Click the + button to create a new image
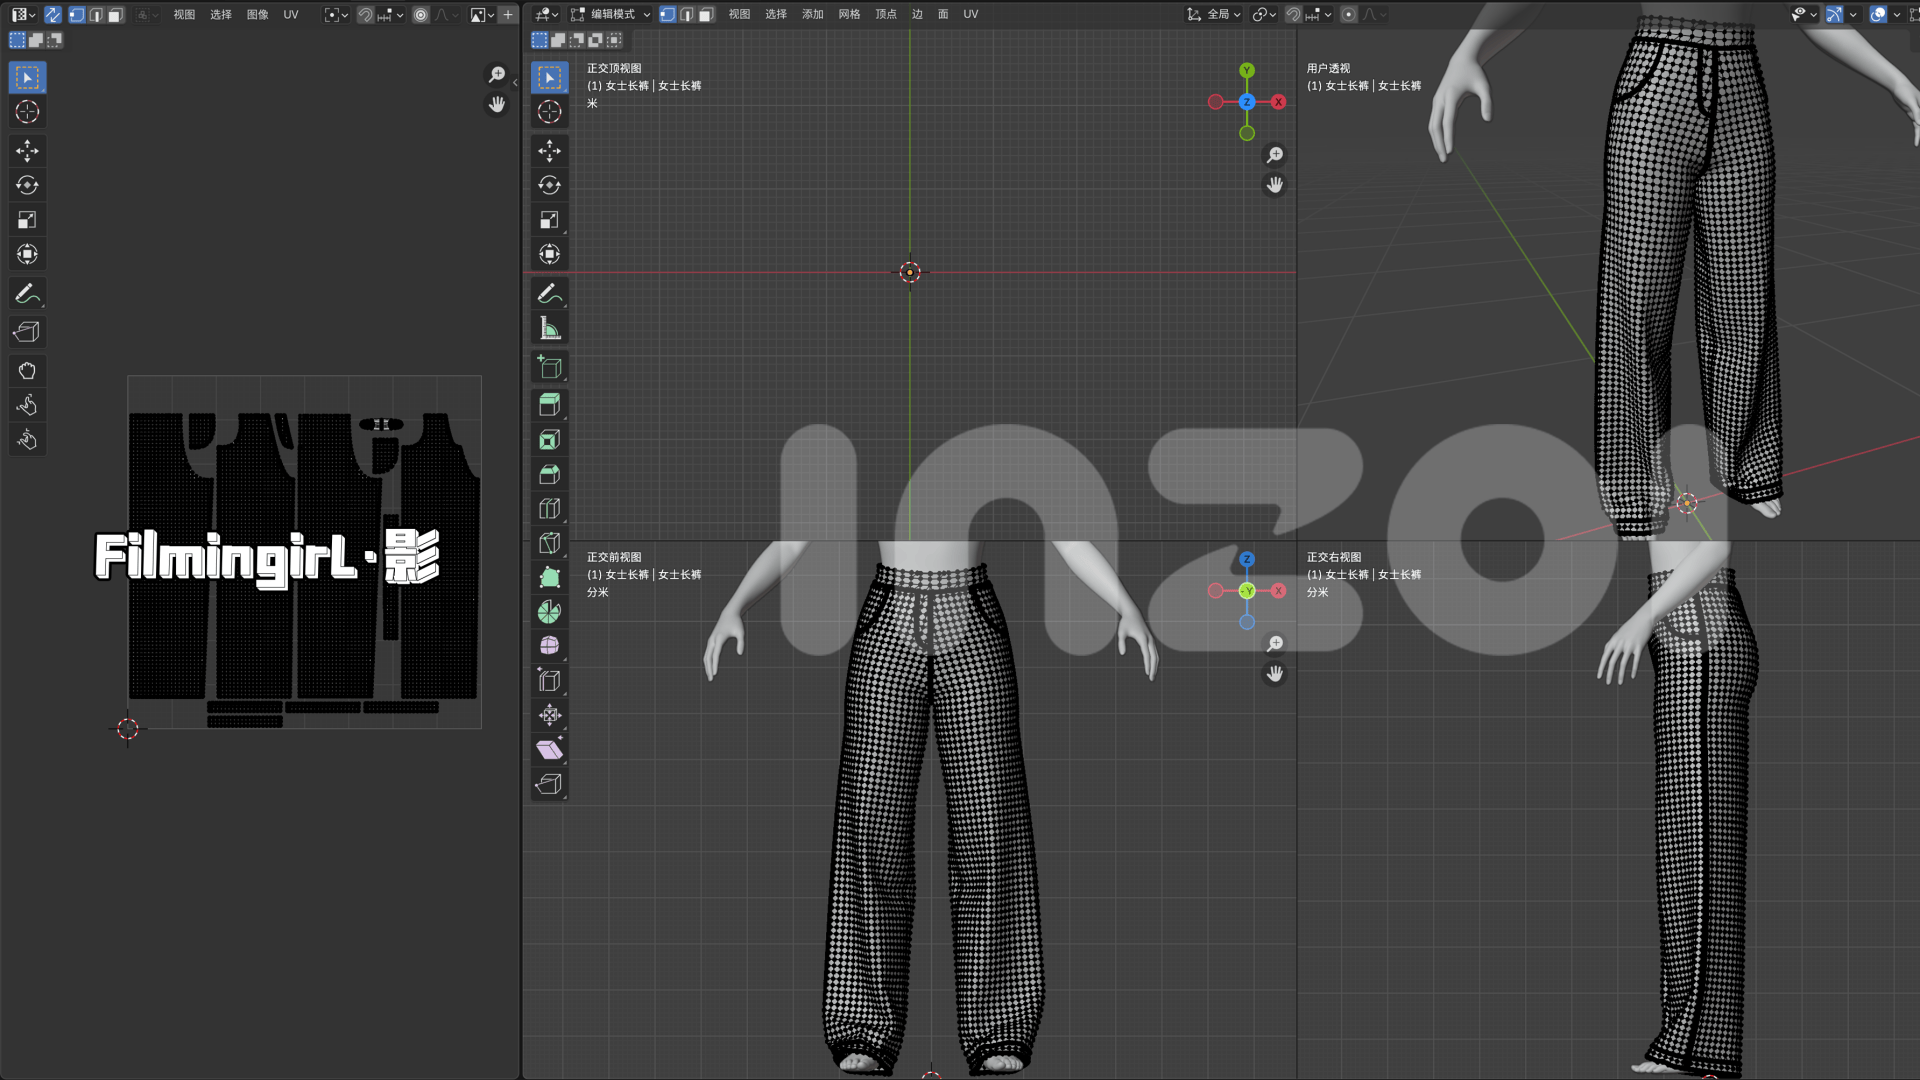Screen dimensions: 1920x1080 [509, 14]
